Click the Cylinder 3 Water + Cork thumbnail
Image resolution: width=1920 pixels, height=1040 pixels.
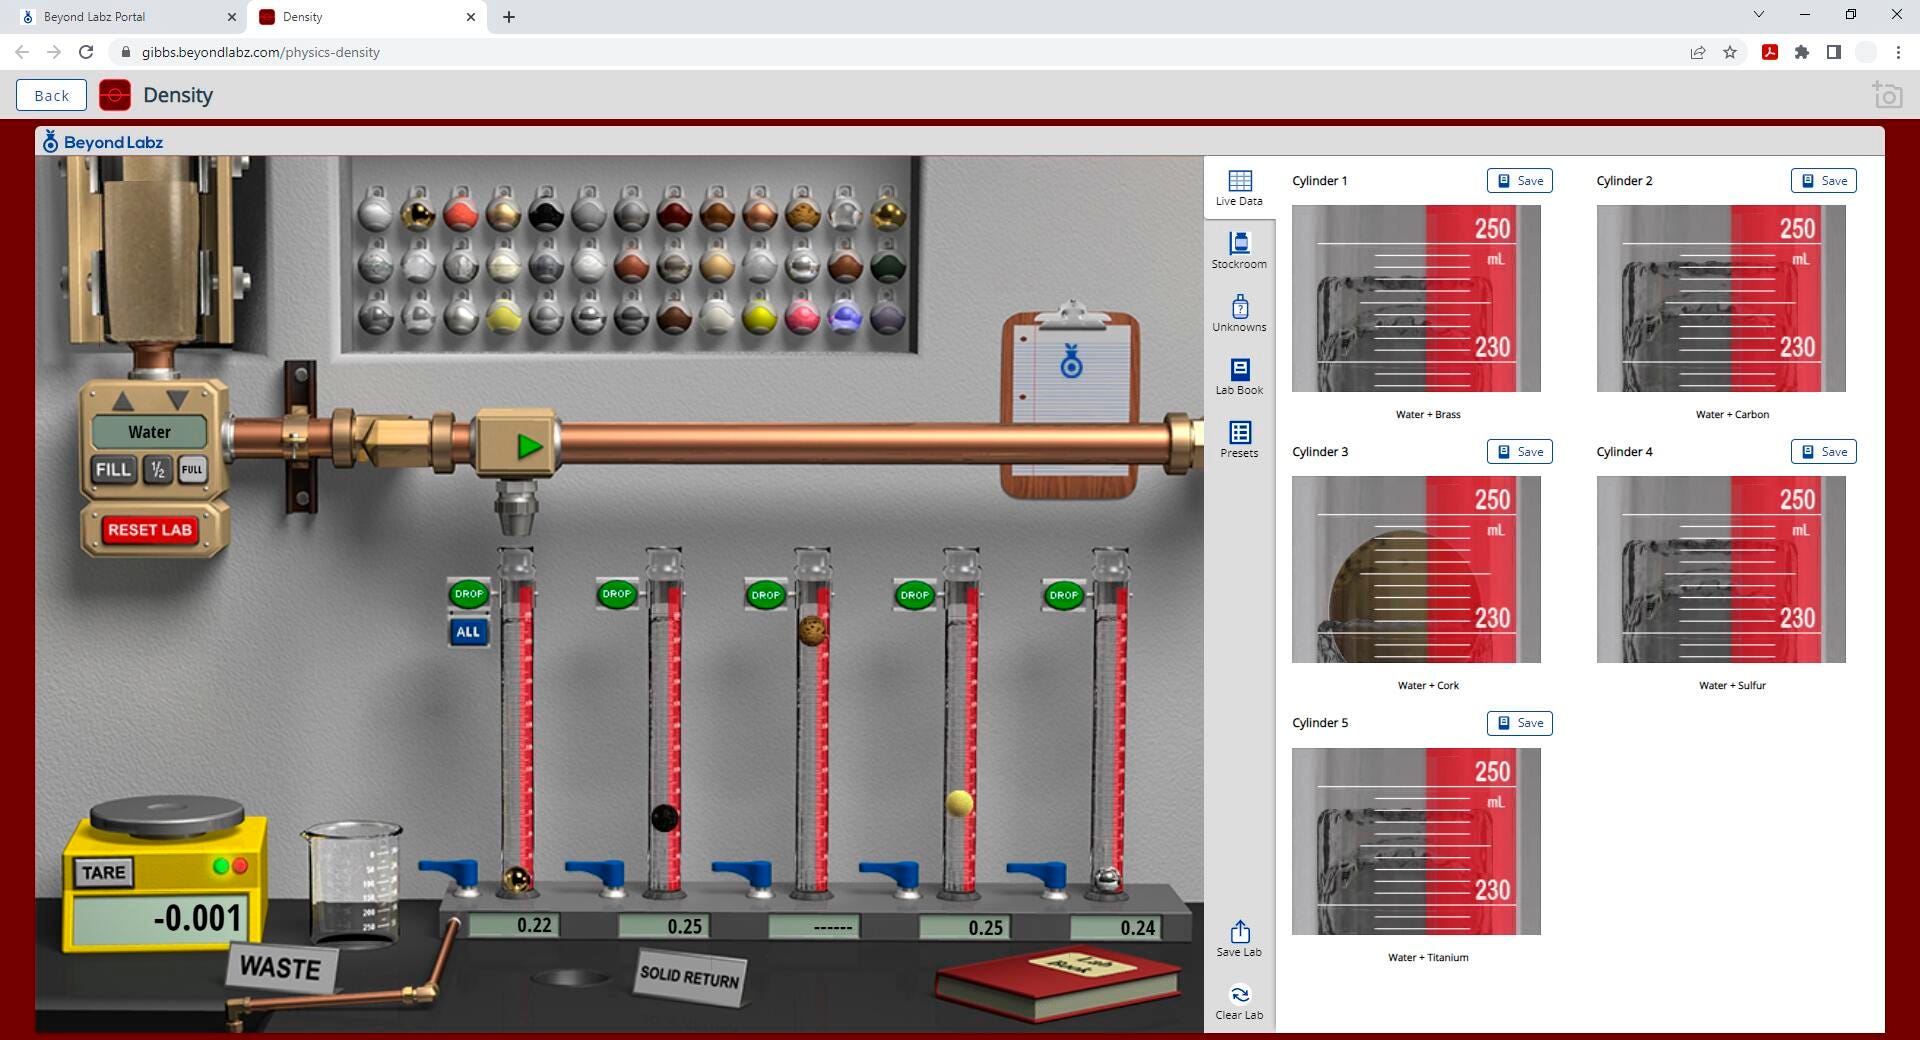pos(1416,569)
